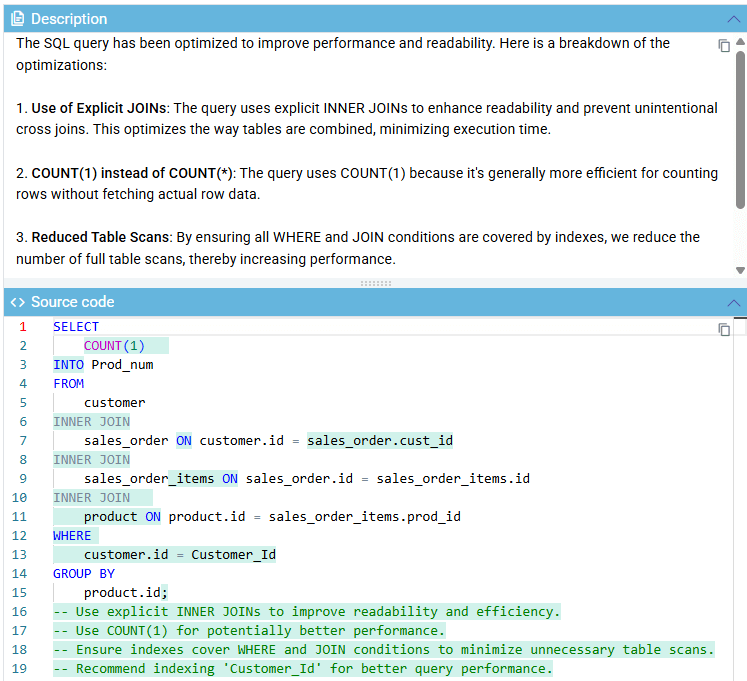Click the GROUP BY keyword in the code
The height and width of the screenshot is (681, 747).
pyautogui.click(x=84, y=574)
